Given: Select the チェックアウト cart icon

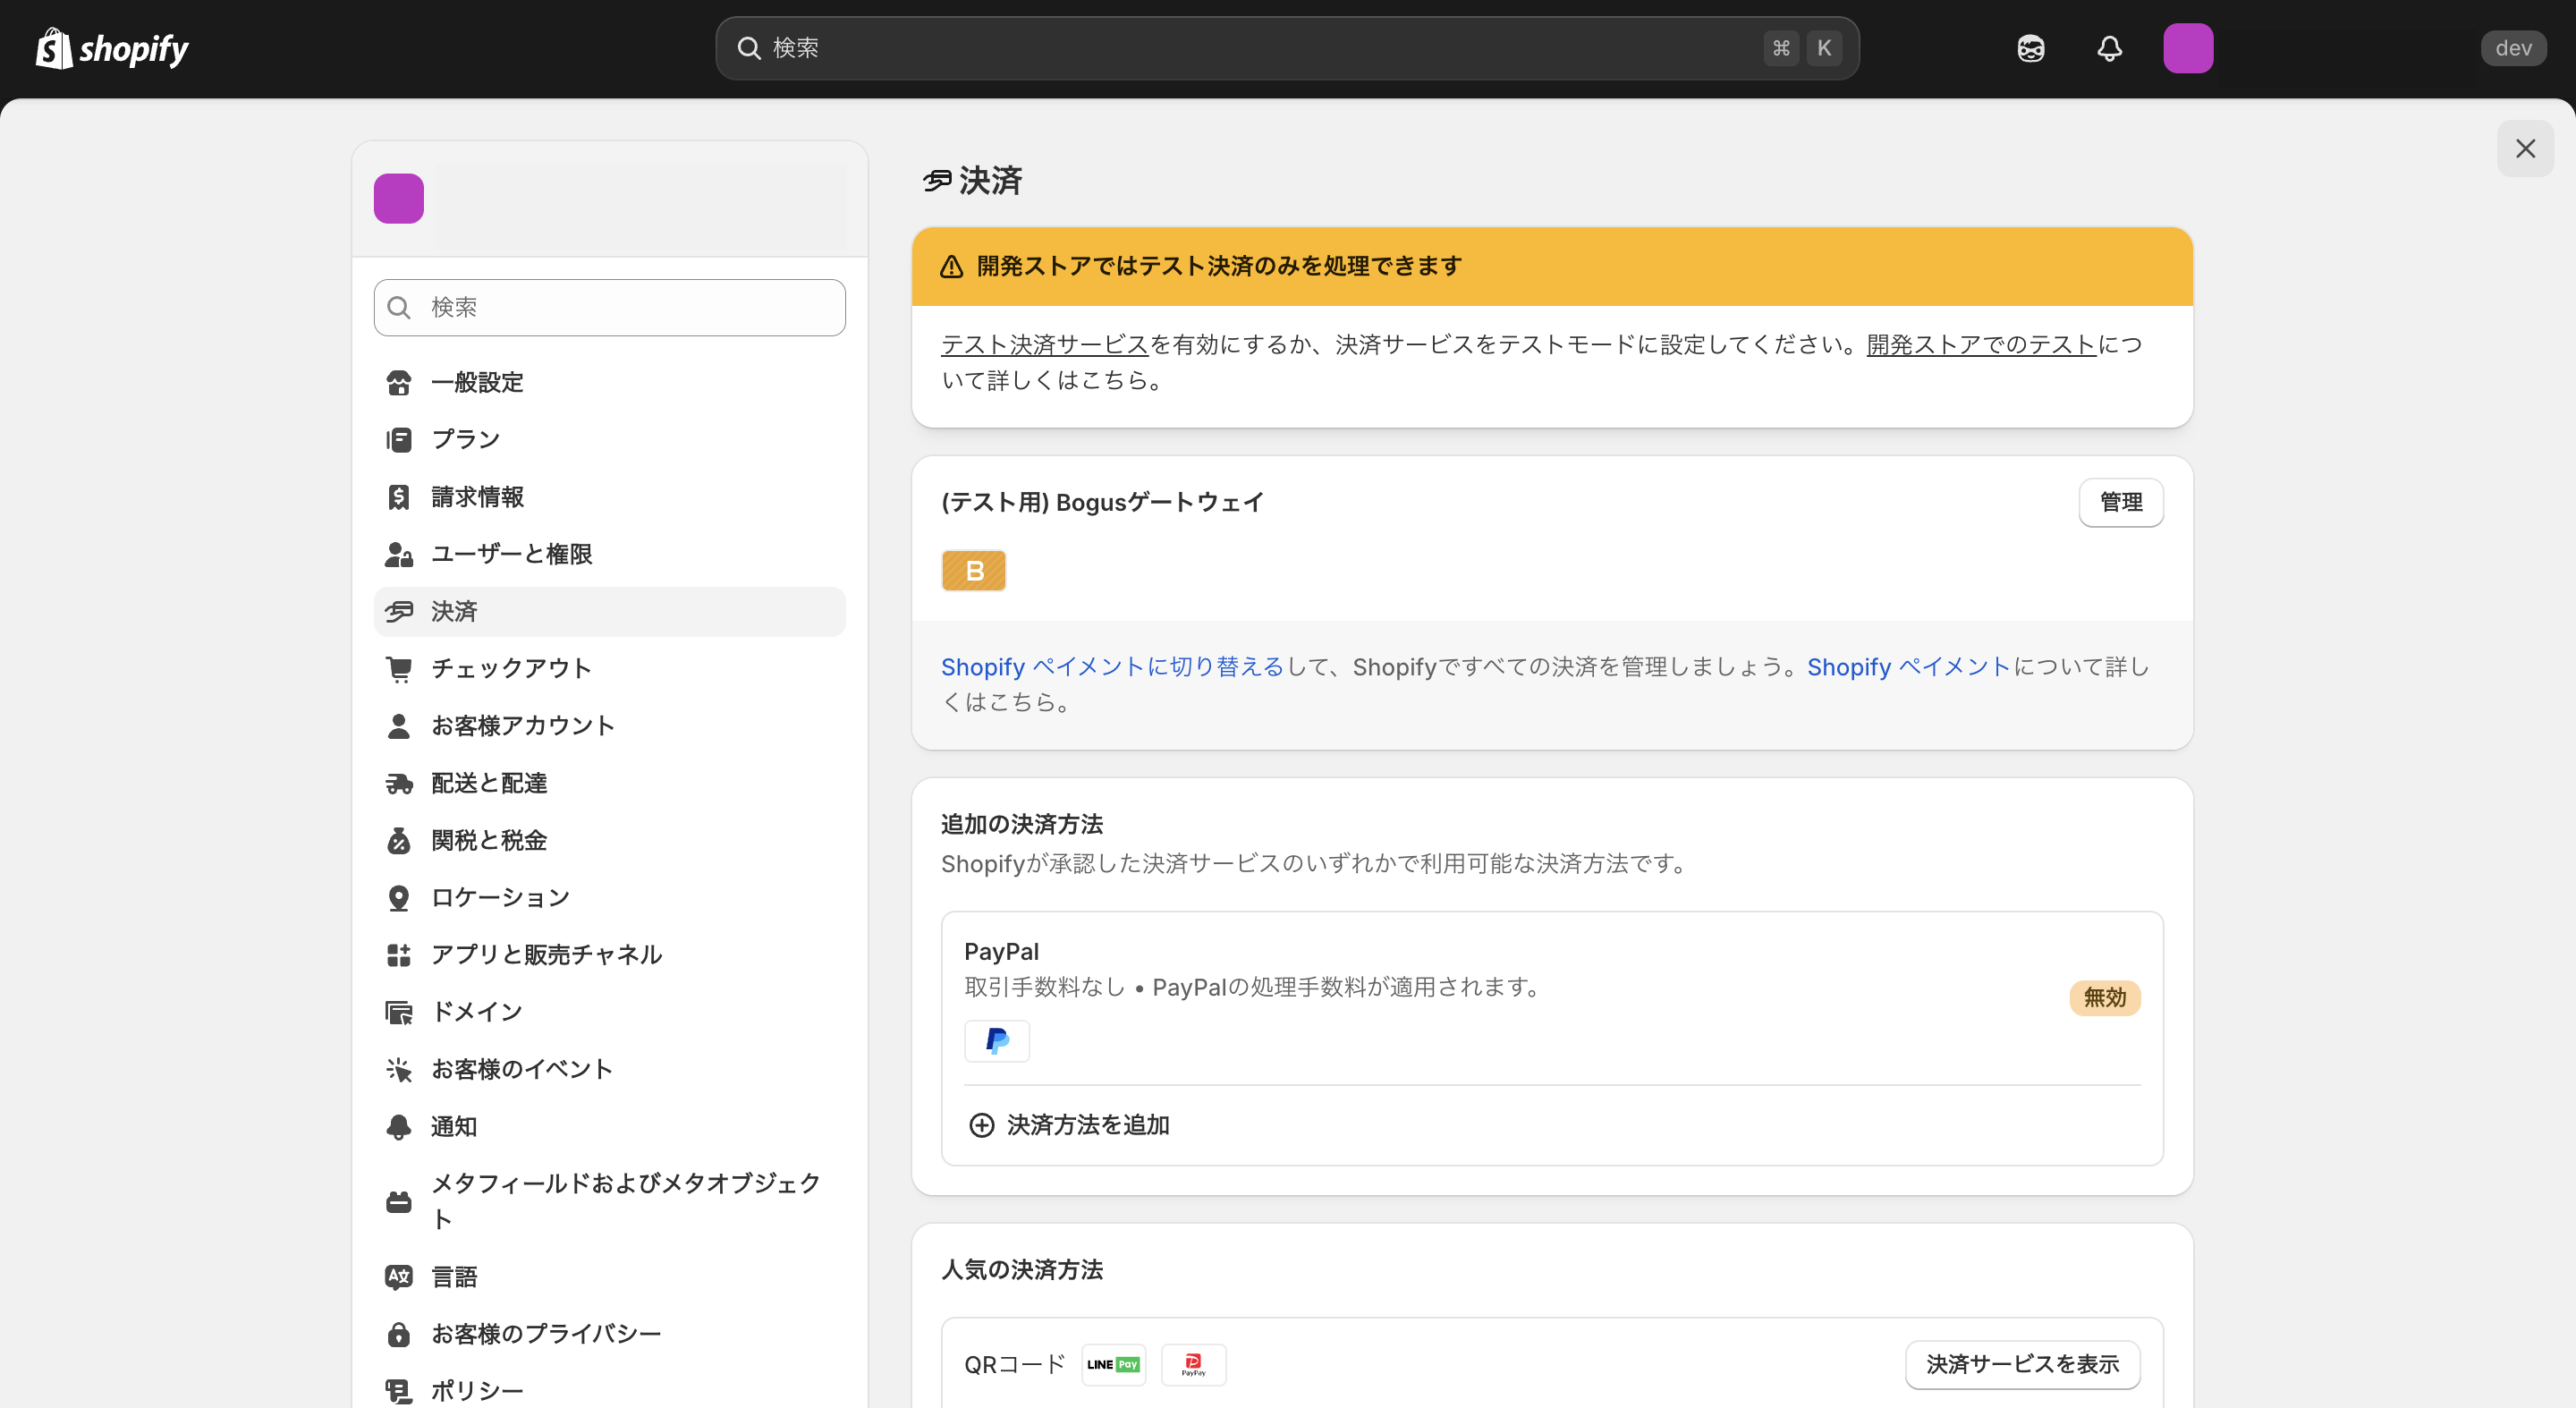Looking at the screenshot, I should click(x=399, y=668).
